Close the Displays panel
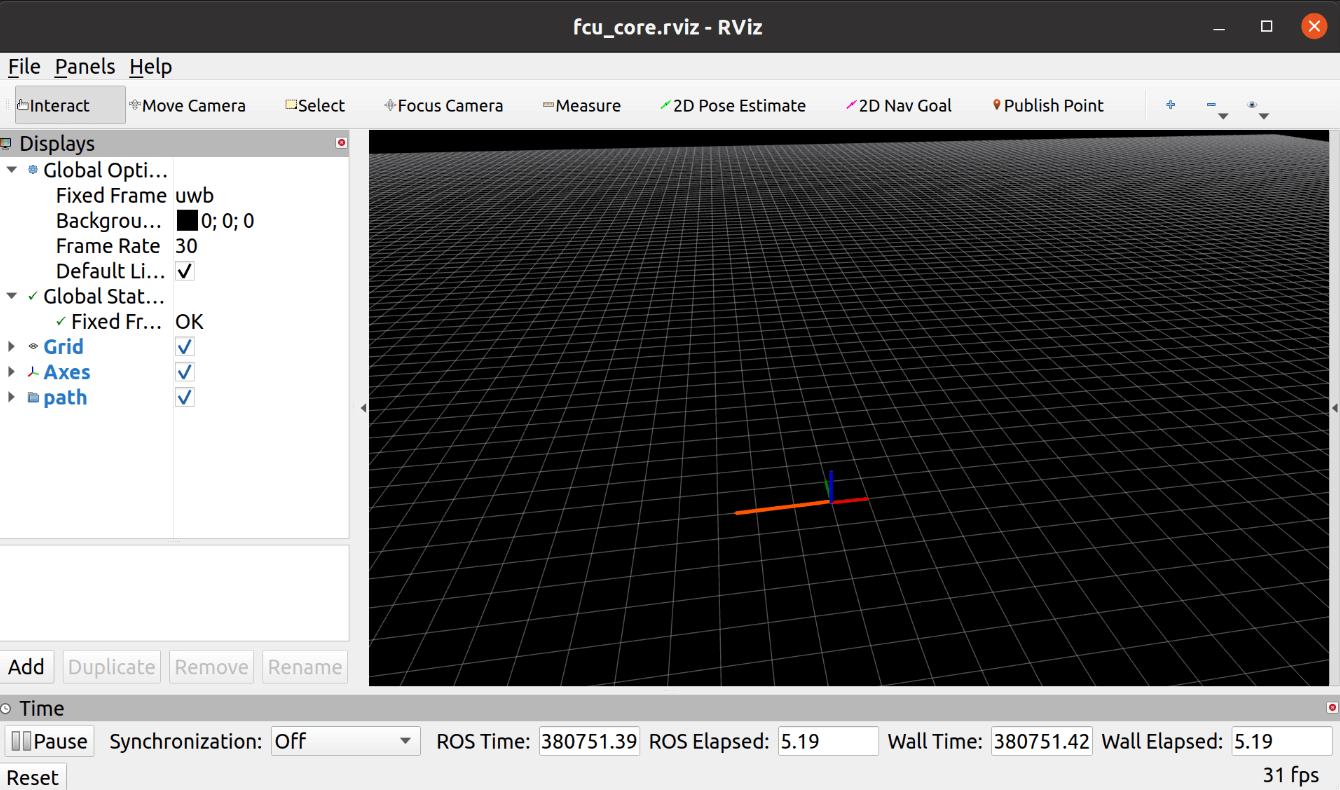Image resolution: width=1340 pixels, height=790 pixels. 341,143
